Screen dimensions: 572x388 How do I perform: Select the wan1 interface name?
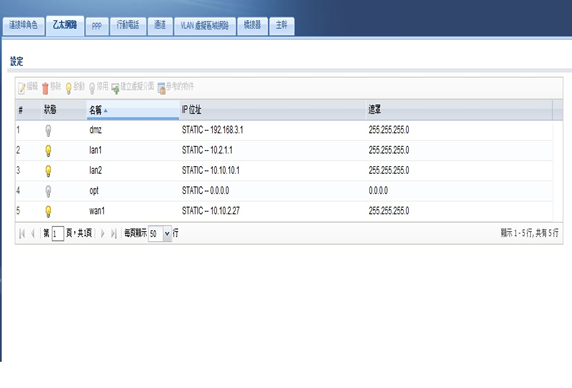[x=97, y=211]
